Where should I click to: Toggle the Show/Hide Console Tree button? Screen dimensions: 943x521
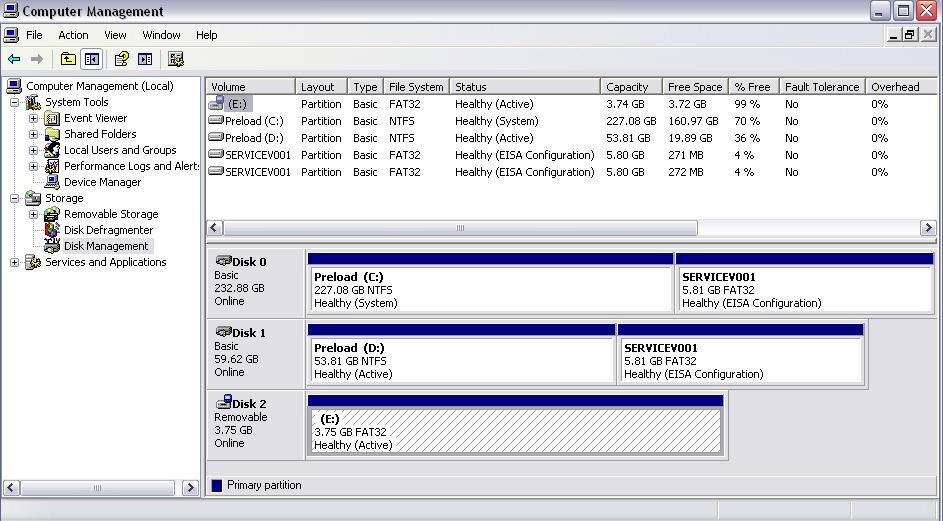92,60
